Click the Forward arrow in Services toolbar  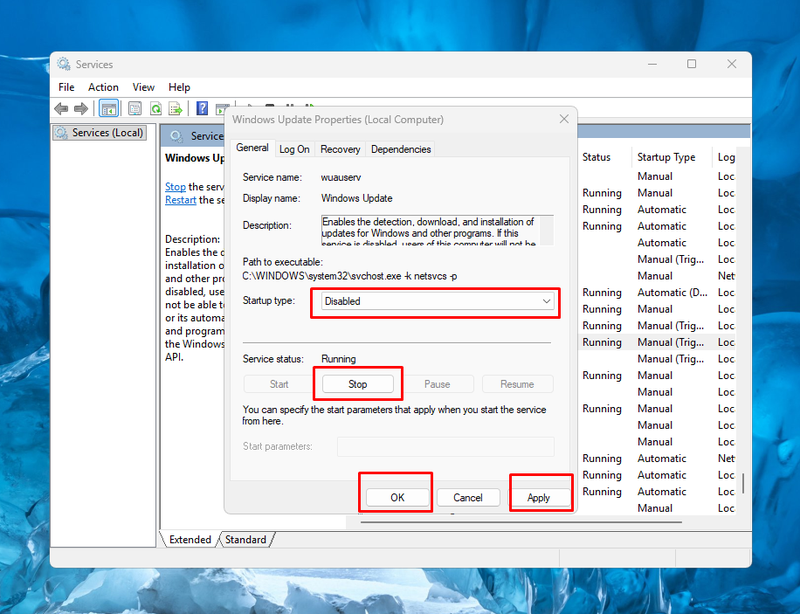tap(81, 108)
